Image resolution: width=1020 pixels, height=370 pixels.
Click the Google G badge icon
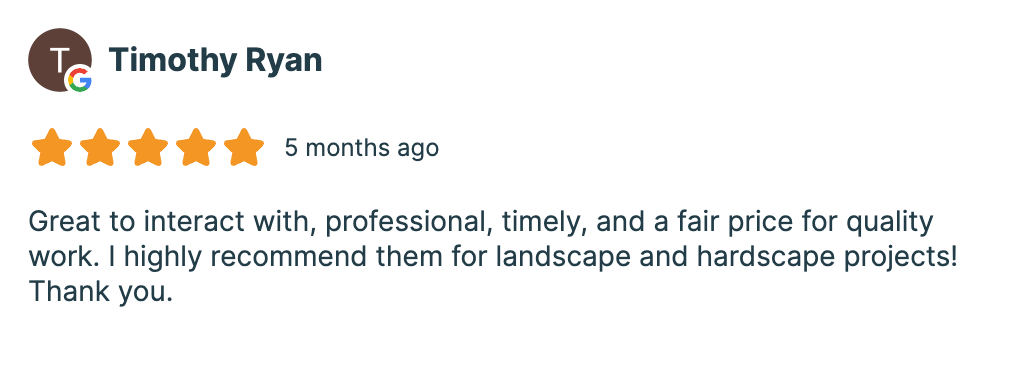click(x=80, y=80)
